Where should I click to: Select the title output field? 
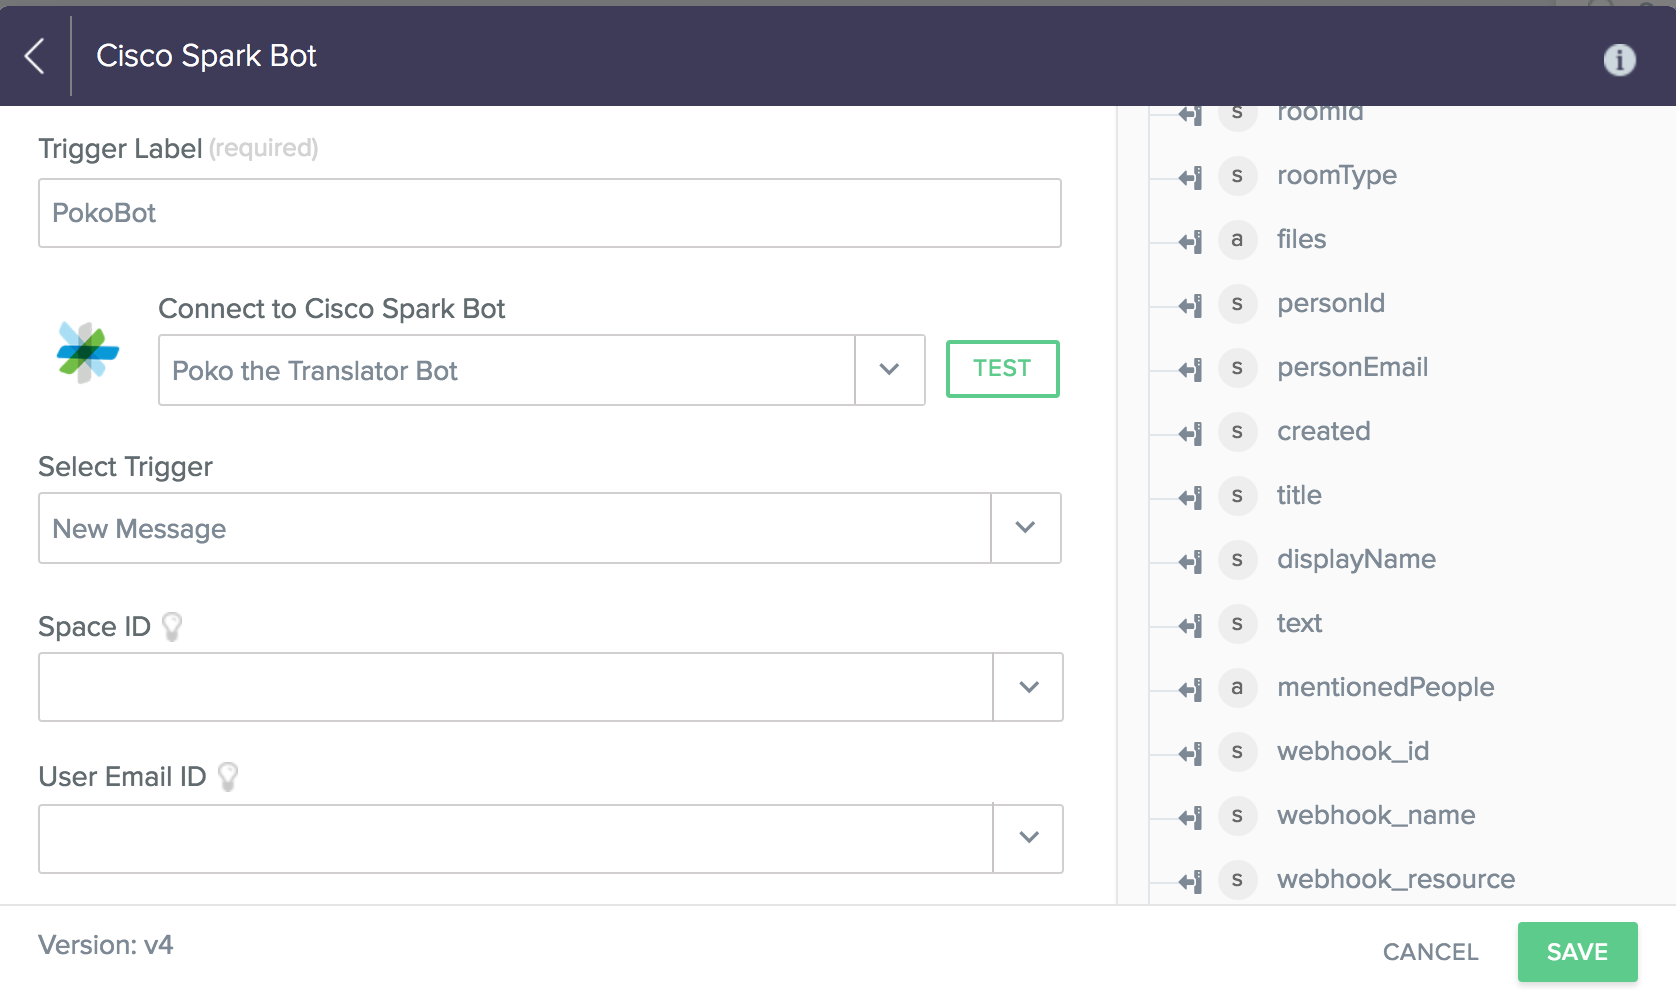coord(1299,496)
